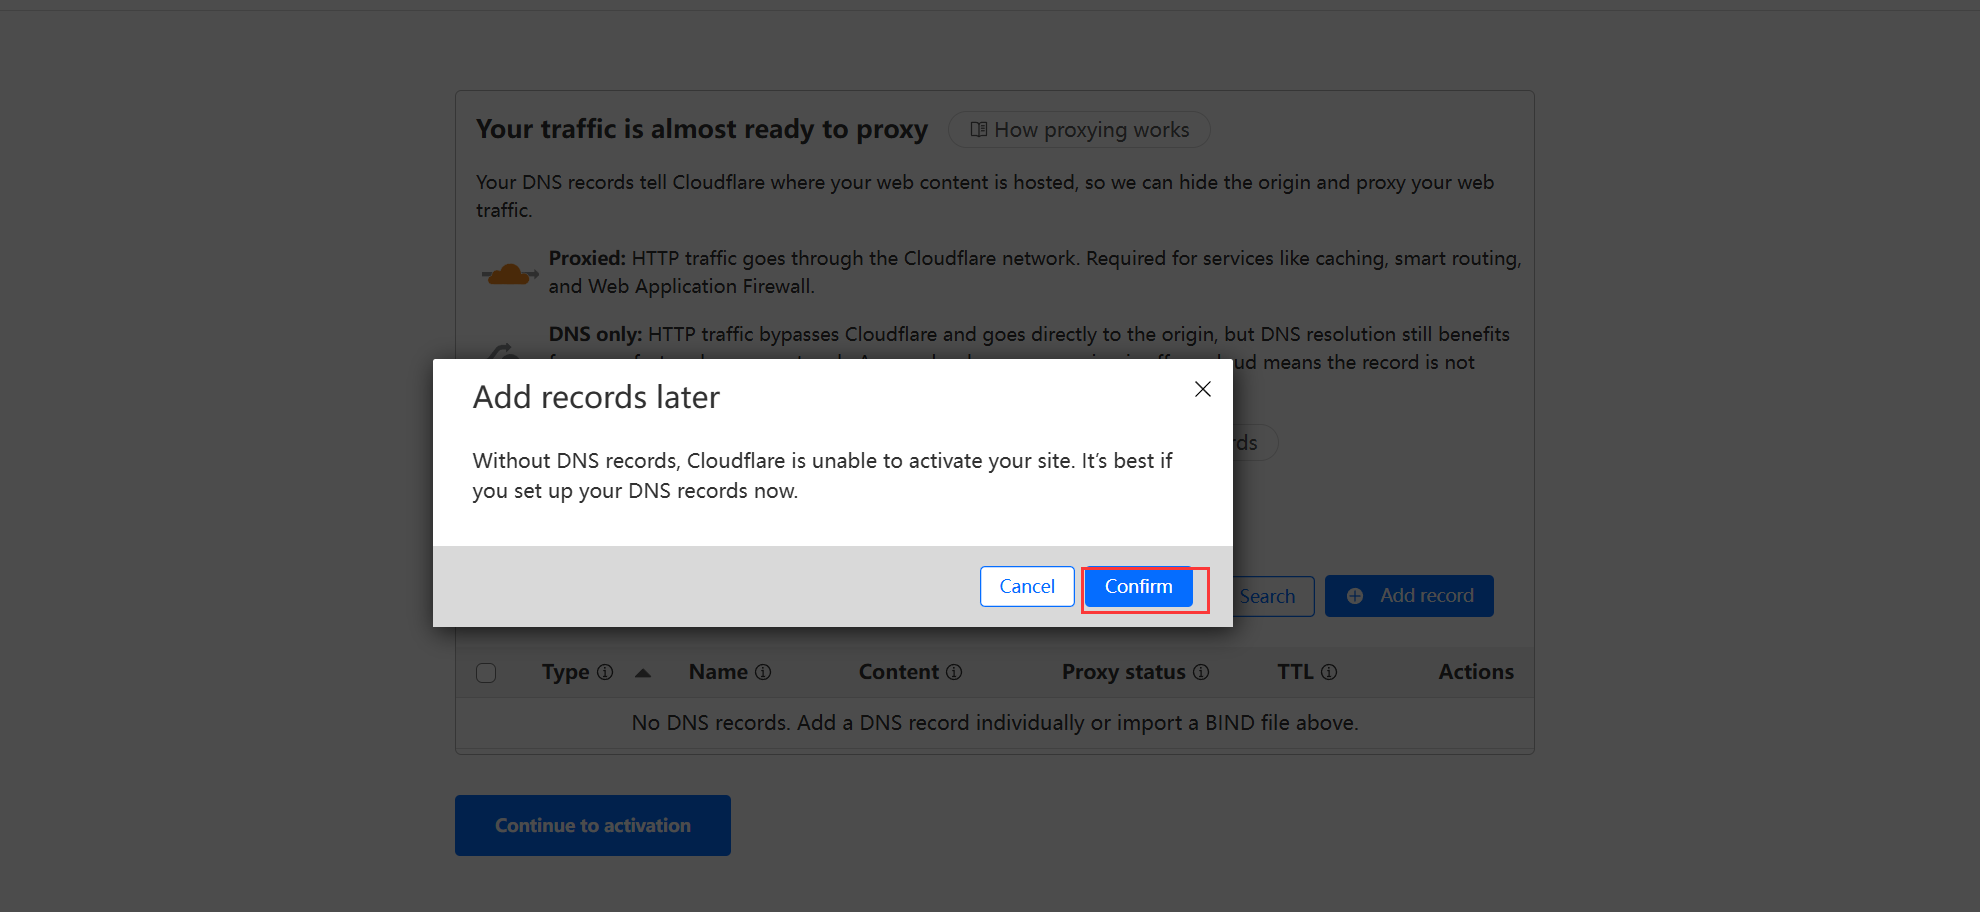Click the Type column header label
The height and width of the screenshot is (912, 1980).
tap(565, 672)
